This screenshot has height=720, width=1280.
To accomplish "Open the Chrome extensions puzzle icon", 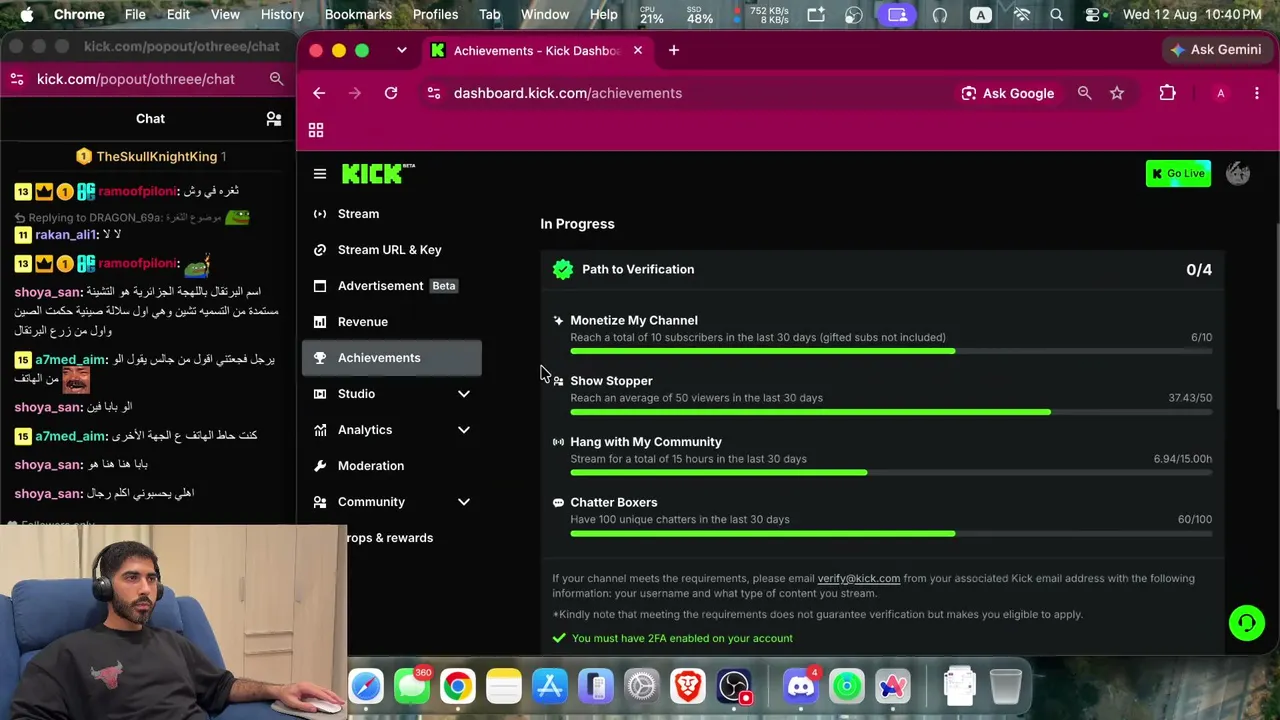I will click(x=1167, y=93).
